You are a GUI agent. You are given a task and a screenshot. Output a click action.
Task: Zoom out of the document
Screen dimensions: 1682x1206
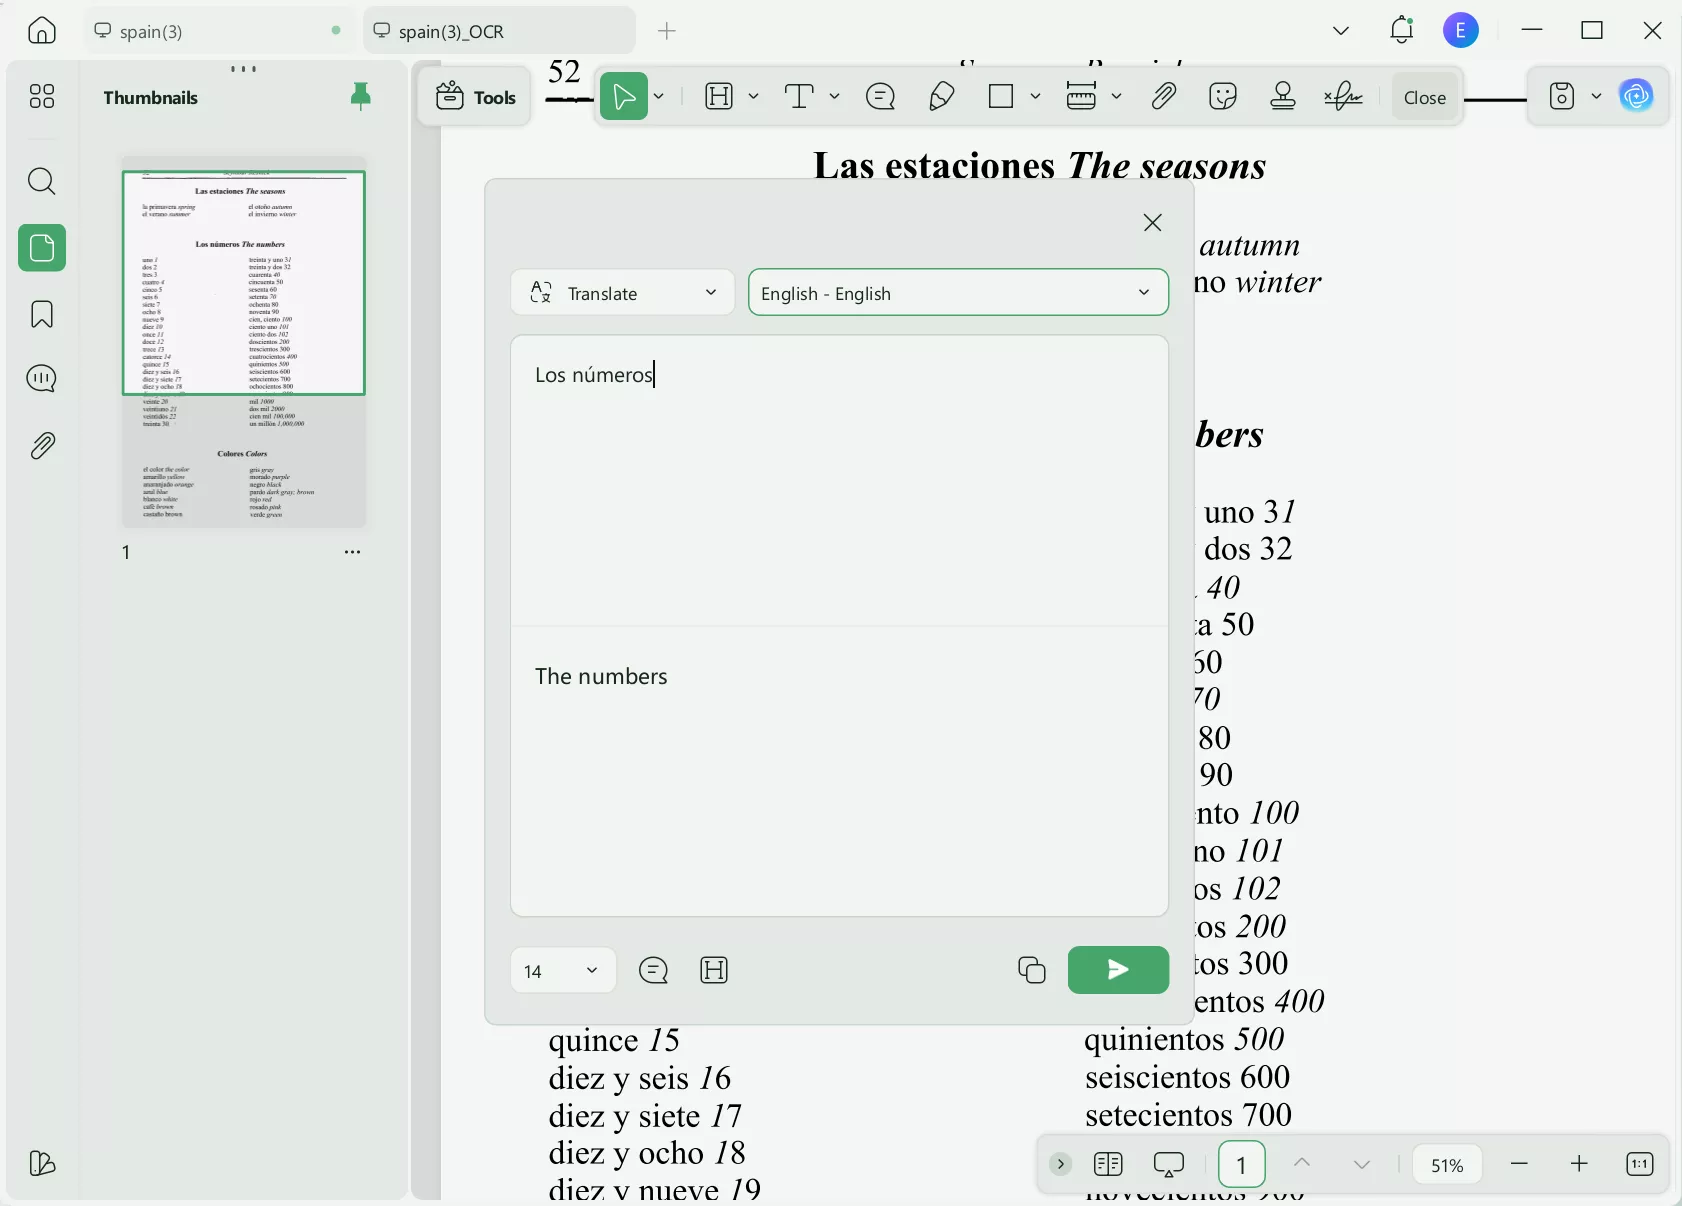tap(1519, 1164)
